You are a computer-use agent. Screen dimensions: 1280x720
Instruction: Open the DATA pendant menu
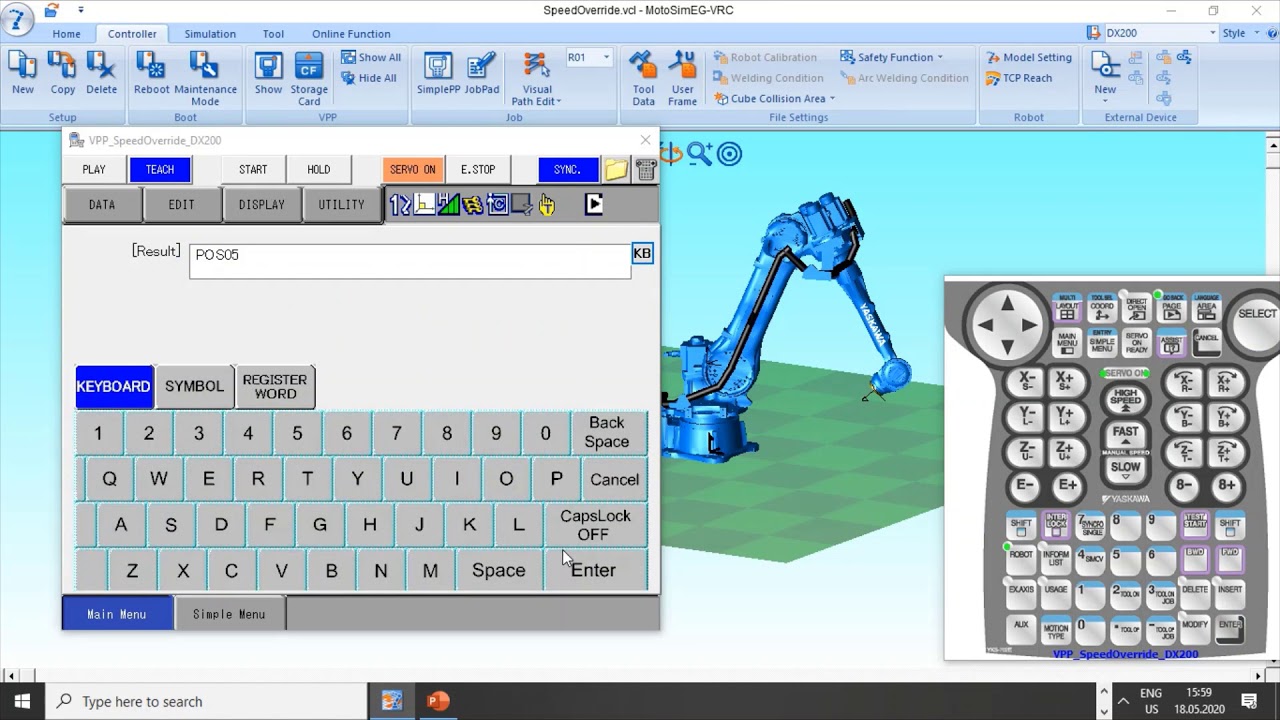coord(102,205)
